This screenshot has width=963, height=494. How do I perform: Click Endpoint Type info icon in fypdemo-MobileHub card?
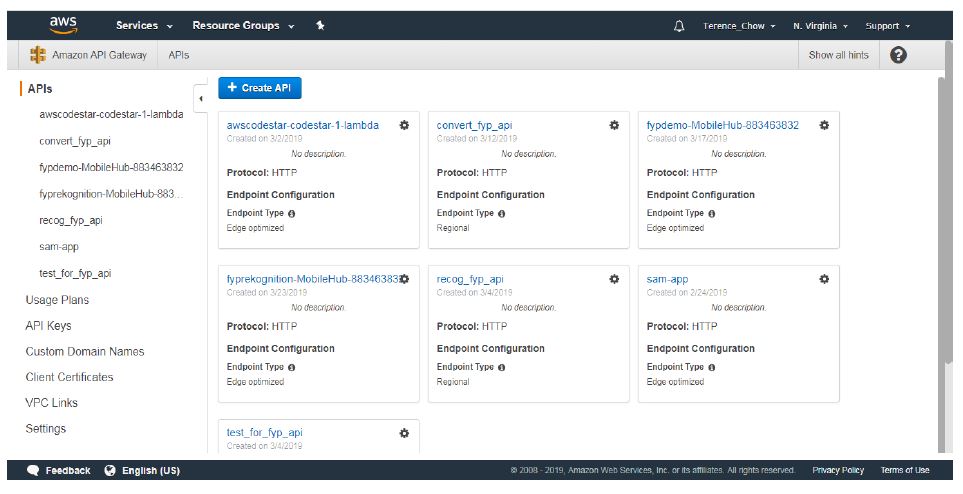click(711, 214)
